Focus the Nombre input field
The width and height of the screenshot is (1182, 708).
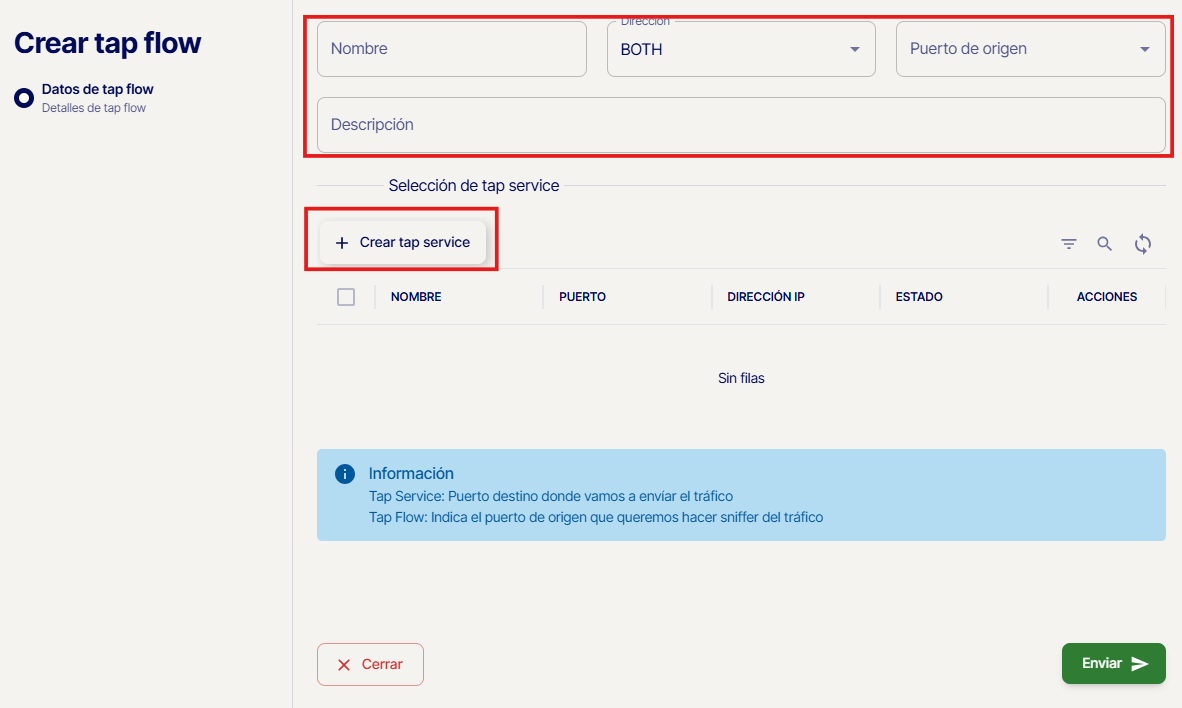(x=451, y=49)
